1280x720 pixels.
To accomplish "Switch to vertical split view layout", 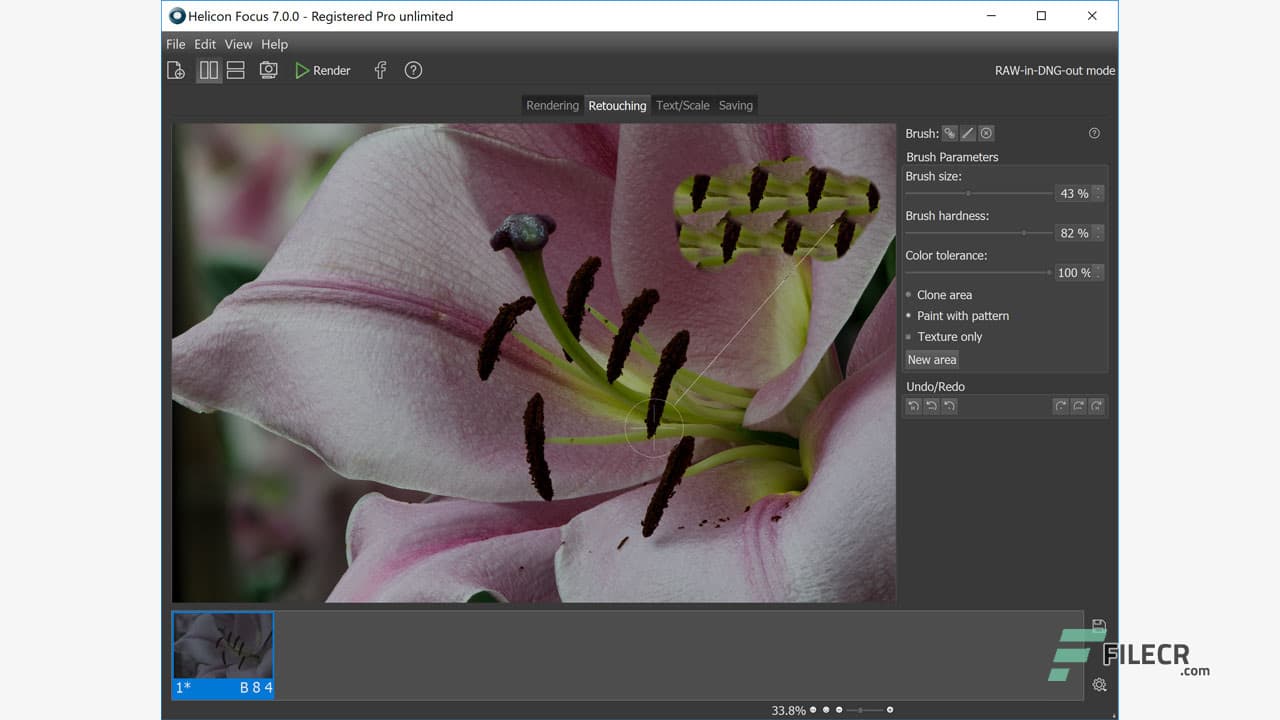I will tap(208, 70).
